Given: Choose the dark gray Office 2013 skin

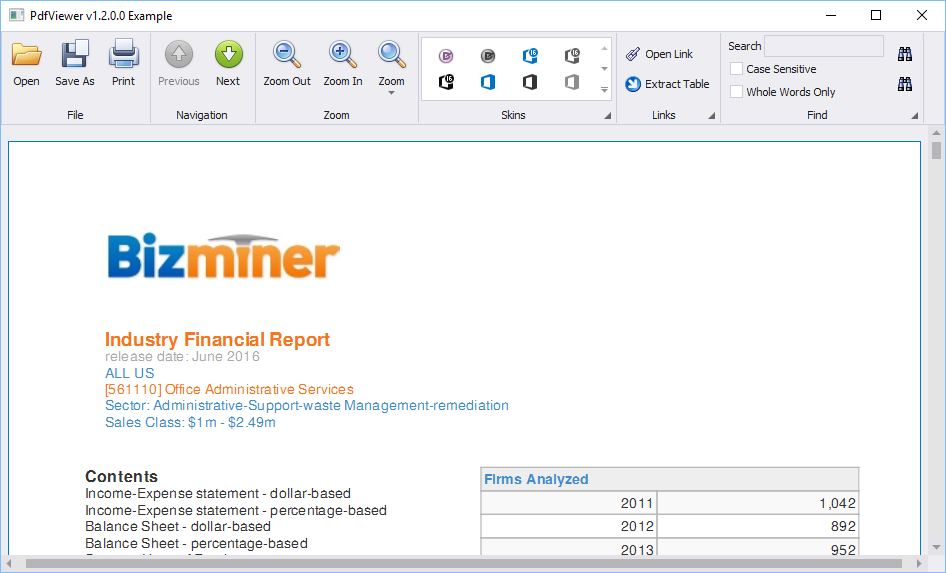Looking at the screenshot, I should coord(530,82).
